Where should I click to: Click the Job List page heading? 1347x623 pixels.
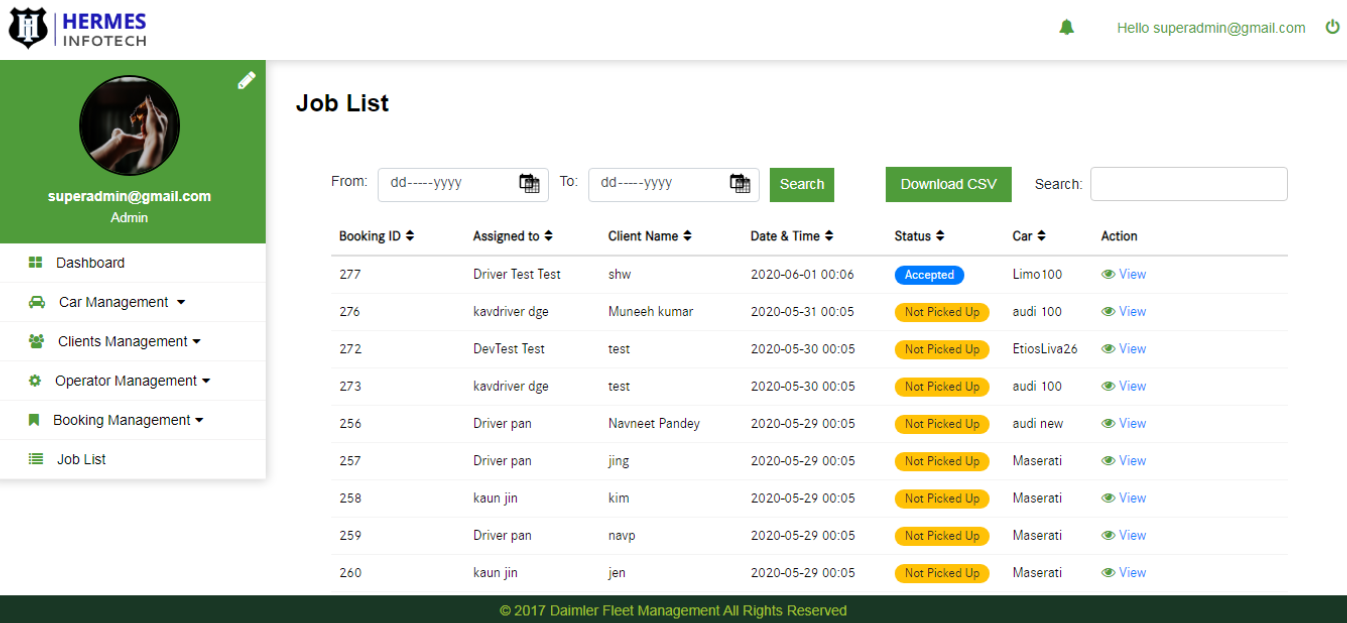(342, 103)
